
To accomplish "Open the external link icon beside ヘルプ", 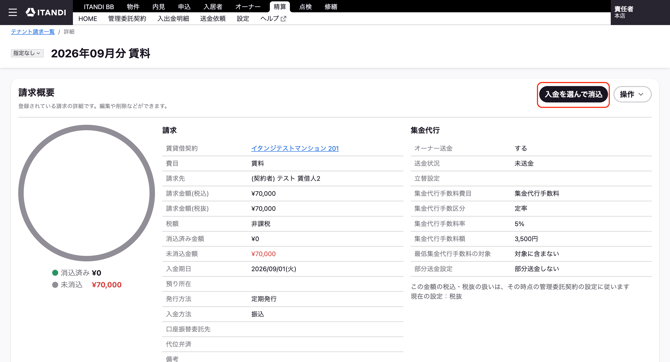I will point(283,19).
